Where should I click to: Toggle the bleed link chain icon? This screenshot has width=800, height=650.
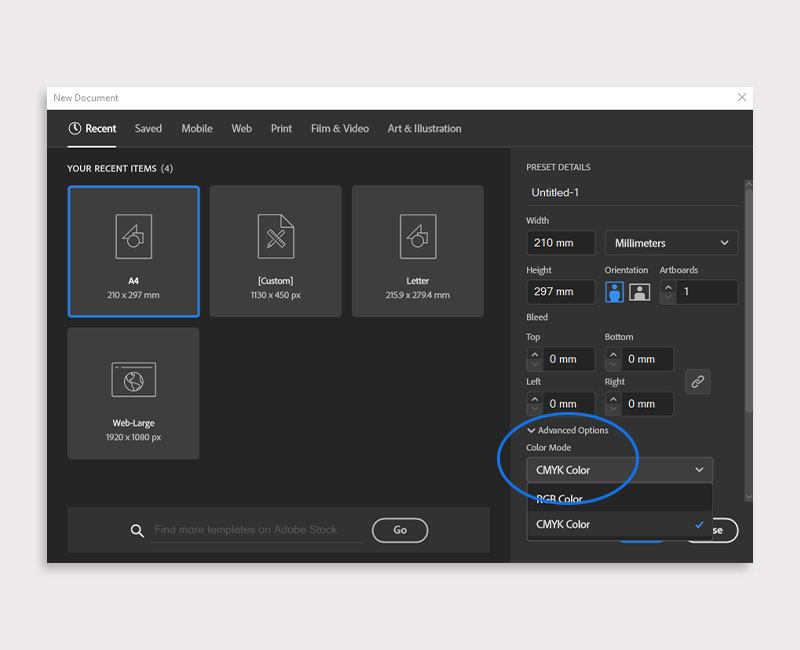[x=697, y=381]
